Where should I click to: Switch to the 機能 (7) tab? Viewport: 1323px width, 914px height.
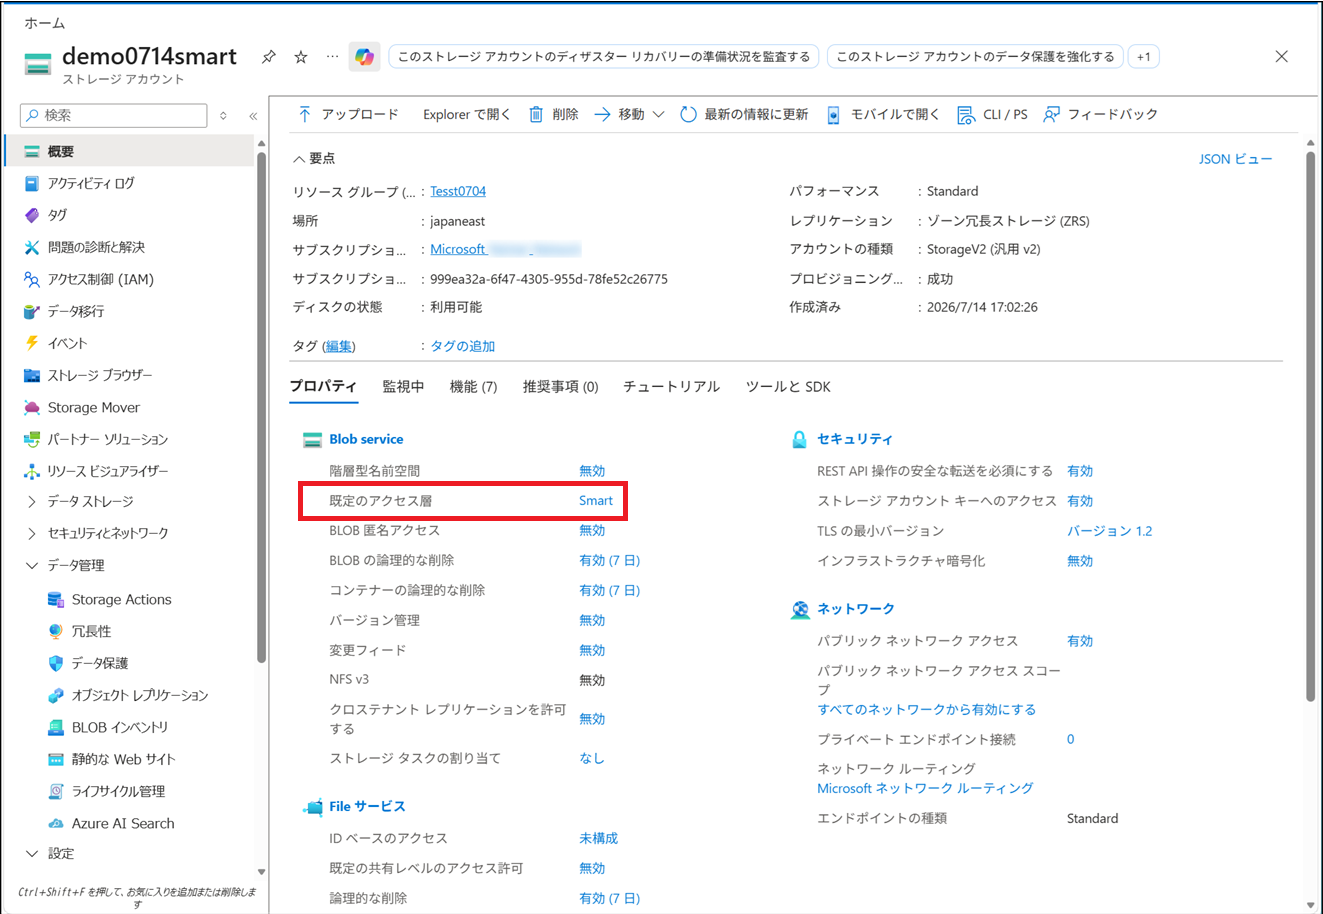[473, 387]
